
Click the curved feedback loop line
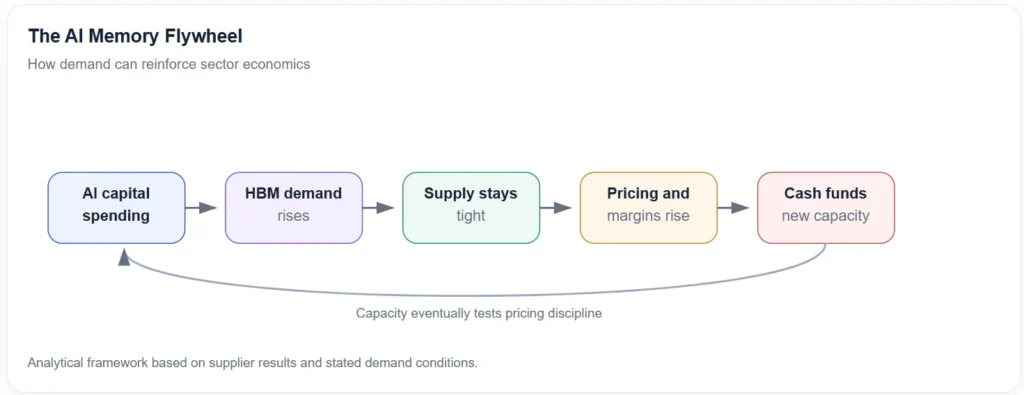[x=475, y=294]
